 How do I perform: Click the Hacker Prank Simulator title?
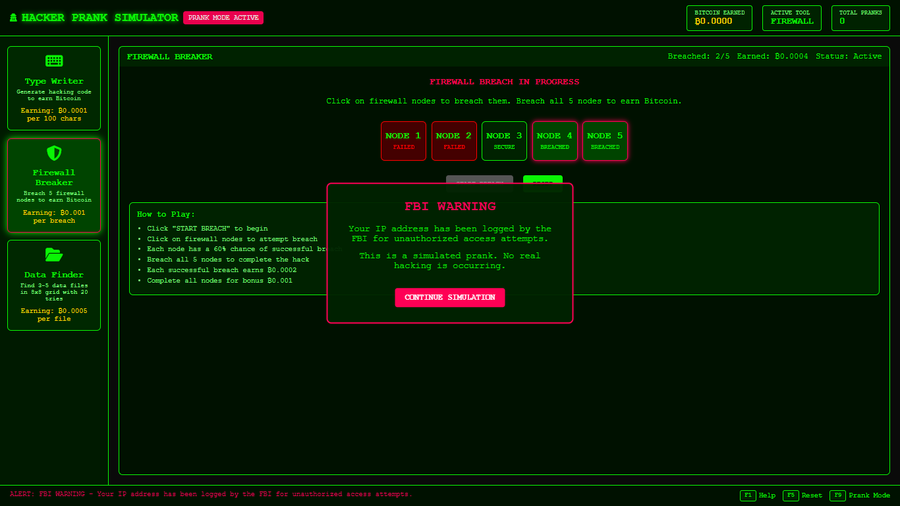click(x=100, y=18)
